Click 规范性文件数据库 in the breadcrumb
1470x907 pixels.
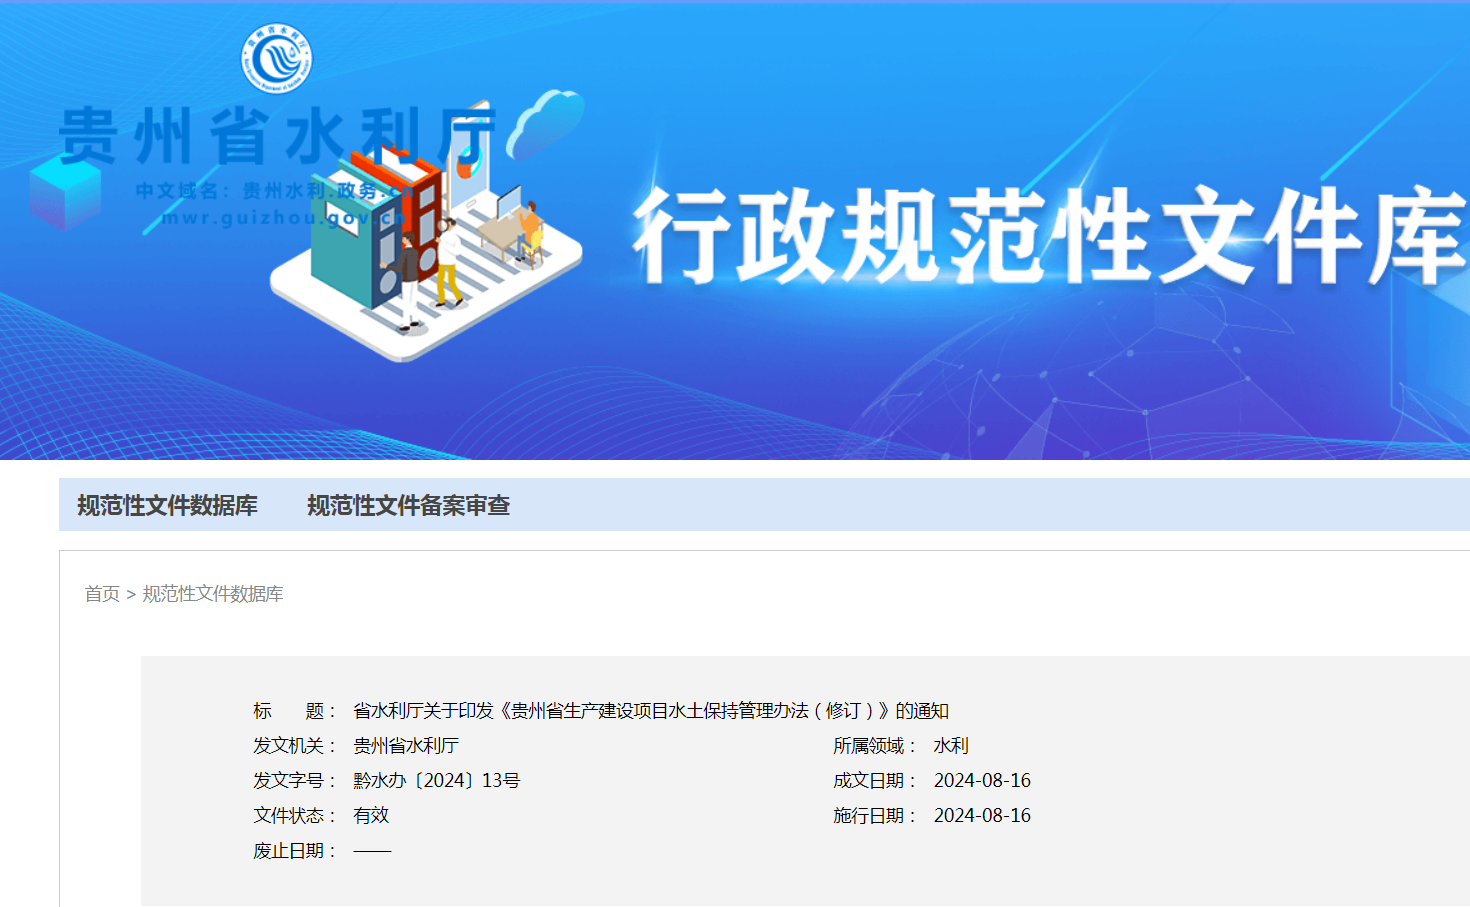click(x=213, y=594)
